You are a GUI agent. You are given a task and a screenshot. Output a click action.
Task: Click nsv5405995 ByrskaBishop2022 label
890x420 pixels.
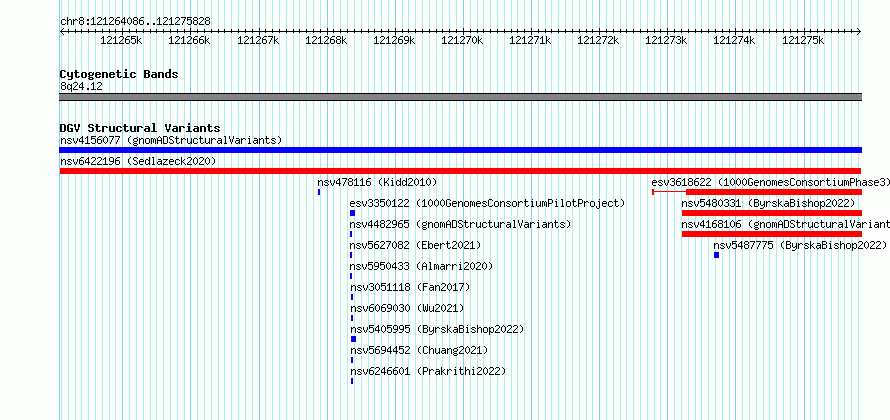436,329
